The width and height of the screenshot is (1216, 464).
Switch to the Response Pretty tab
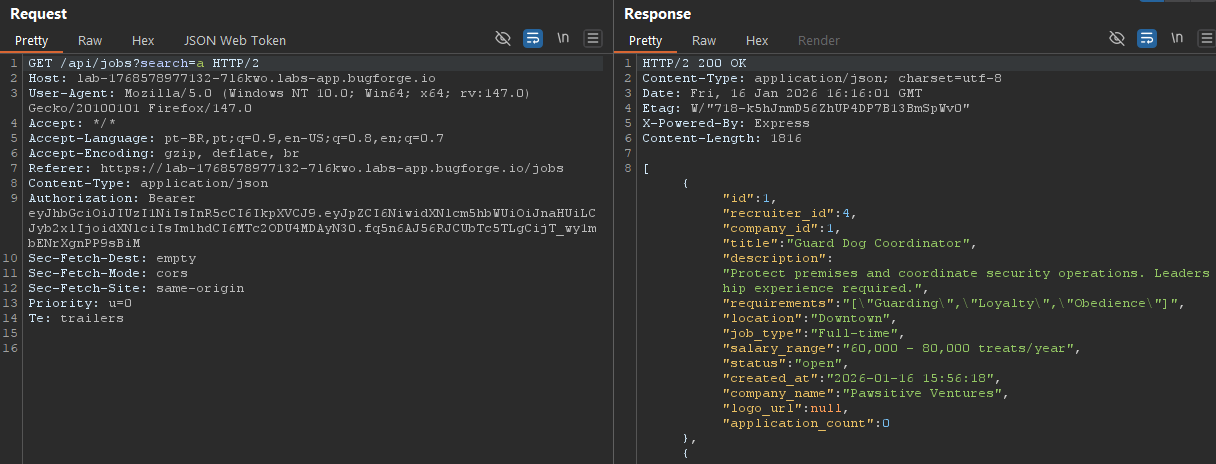(645, 41)
